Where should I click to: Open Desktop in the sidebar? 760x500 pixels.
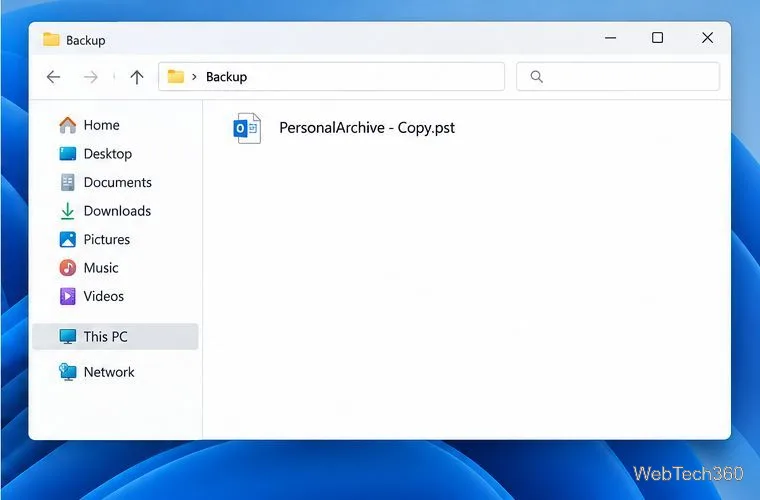108,154
